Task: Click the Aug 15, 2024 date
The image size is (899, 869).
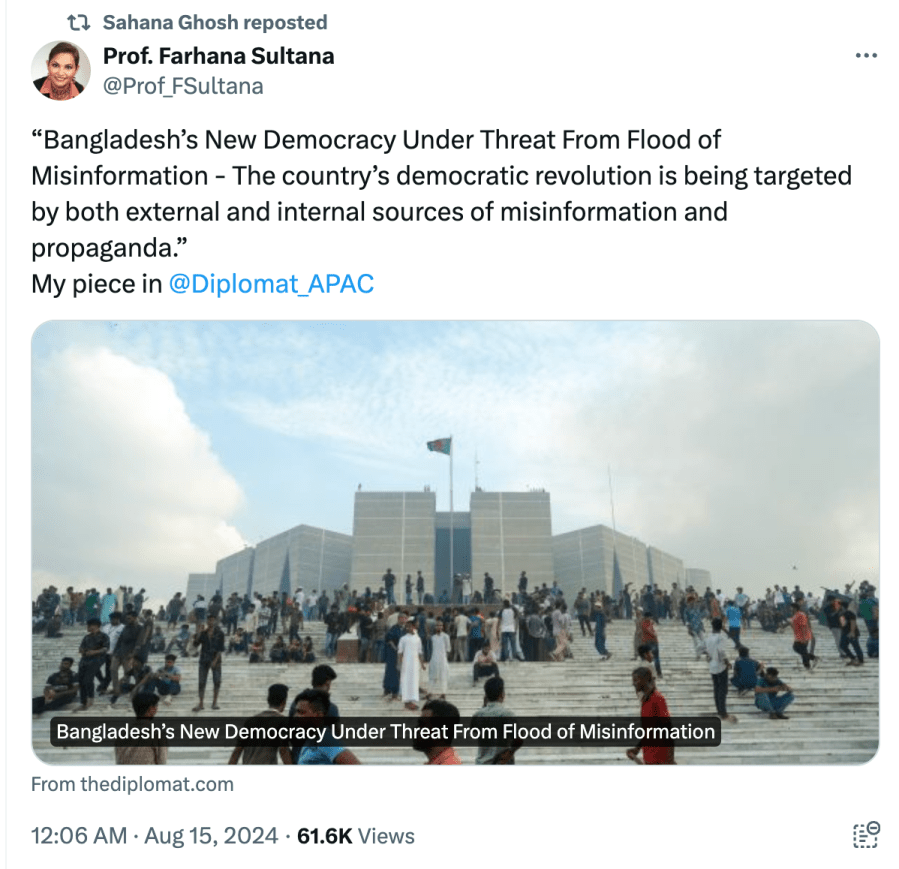Action: pyautogui.click(x=211, y=836)
